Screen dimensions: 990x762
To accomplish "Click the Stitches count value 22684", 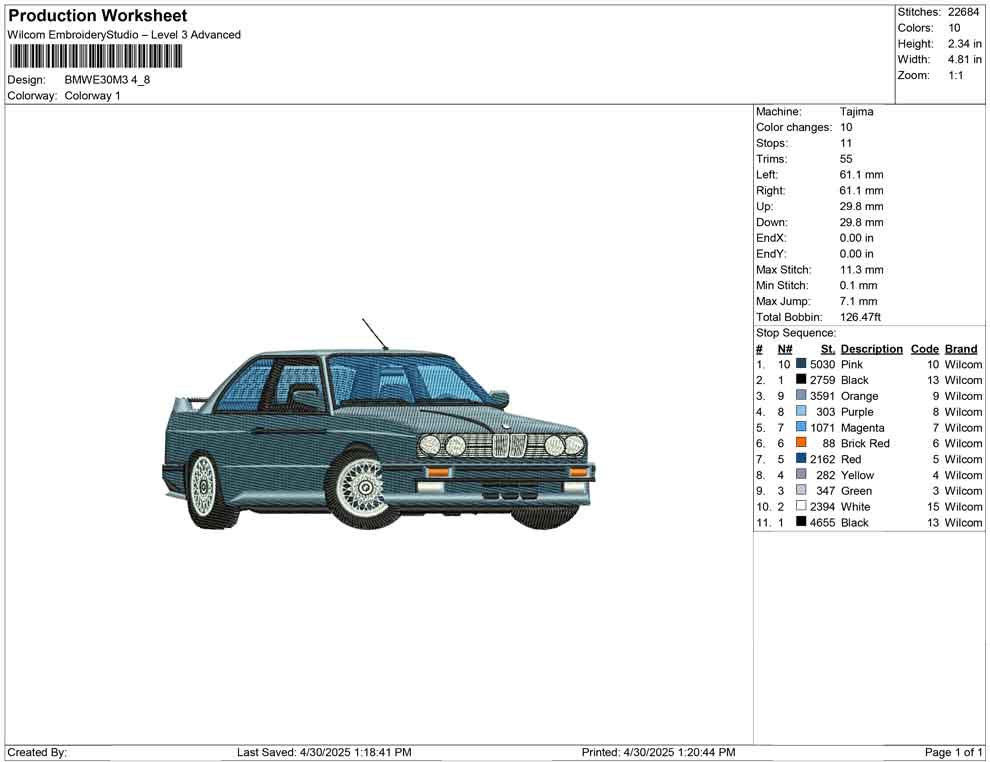I will (x=965, y=12).
